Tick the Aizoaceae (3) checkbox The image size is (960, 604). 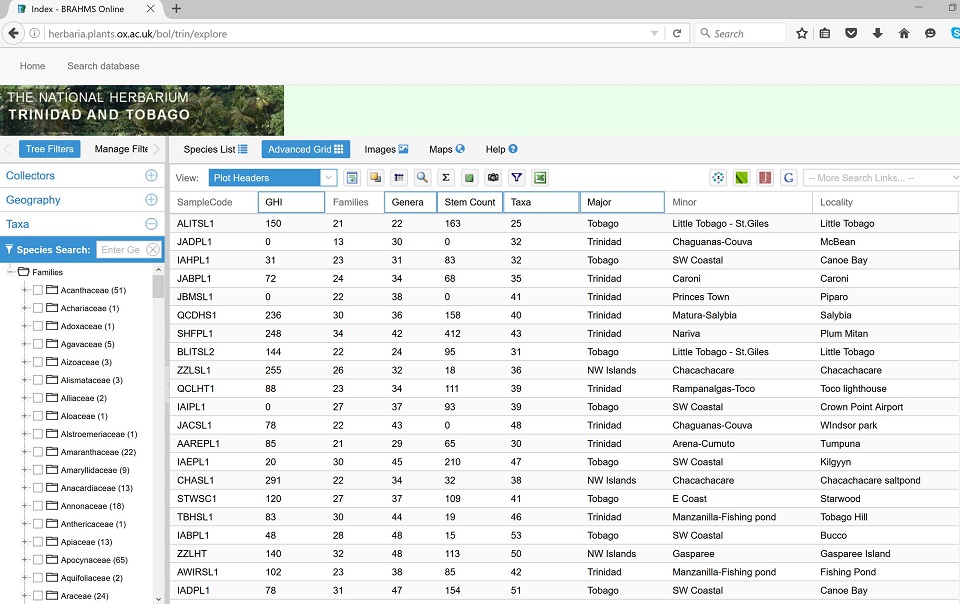[38, 362]
